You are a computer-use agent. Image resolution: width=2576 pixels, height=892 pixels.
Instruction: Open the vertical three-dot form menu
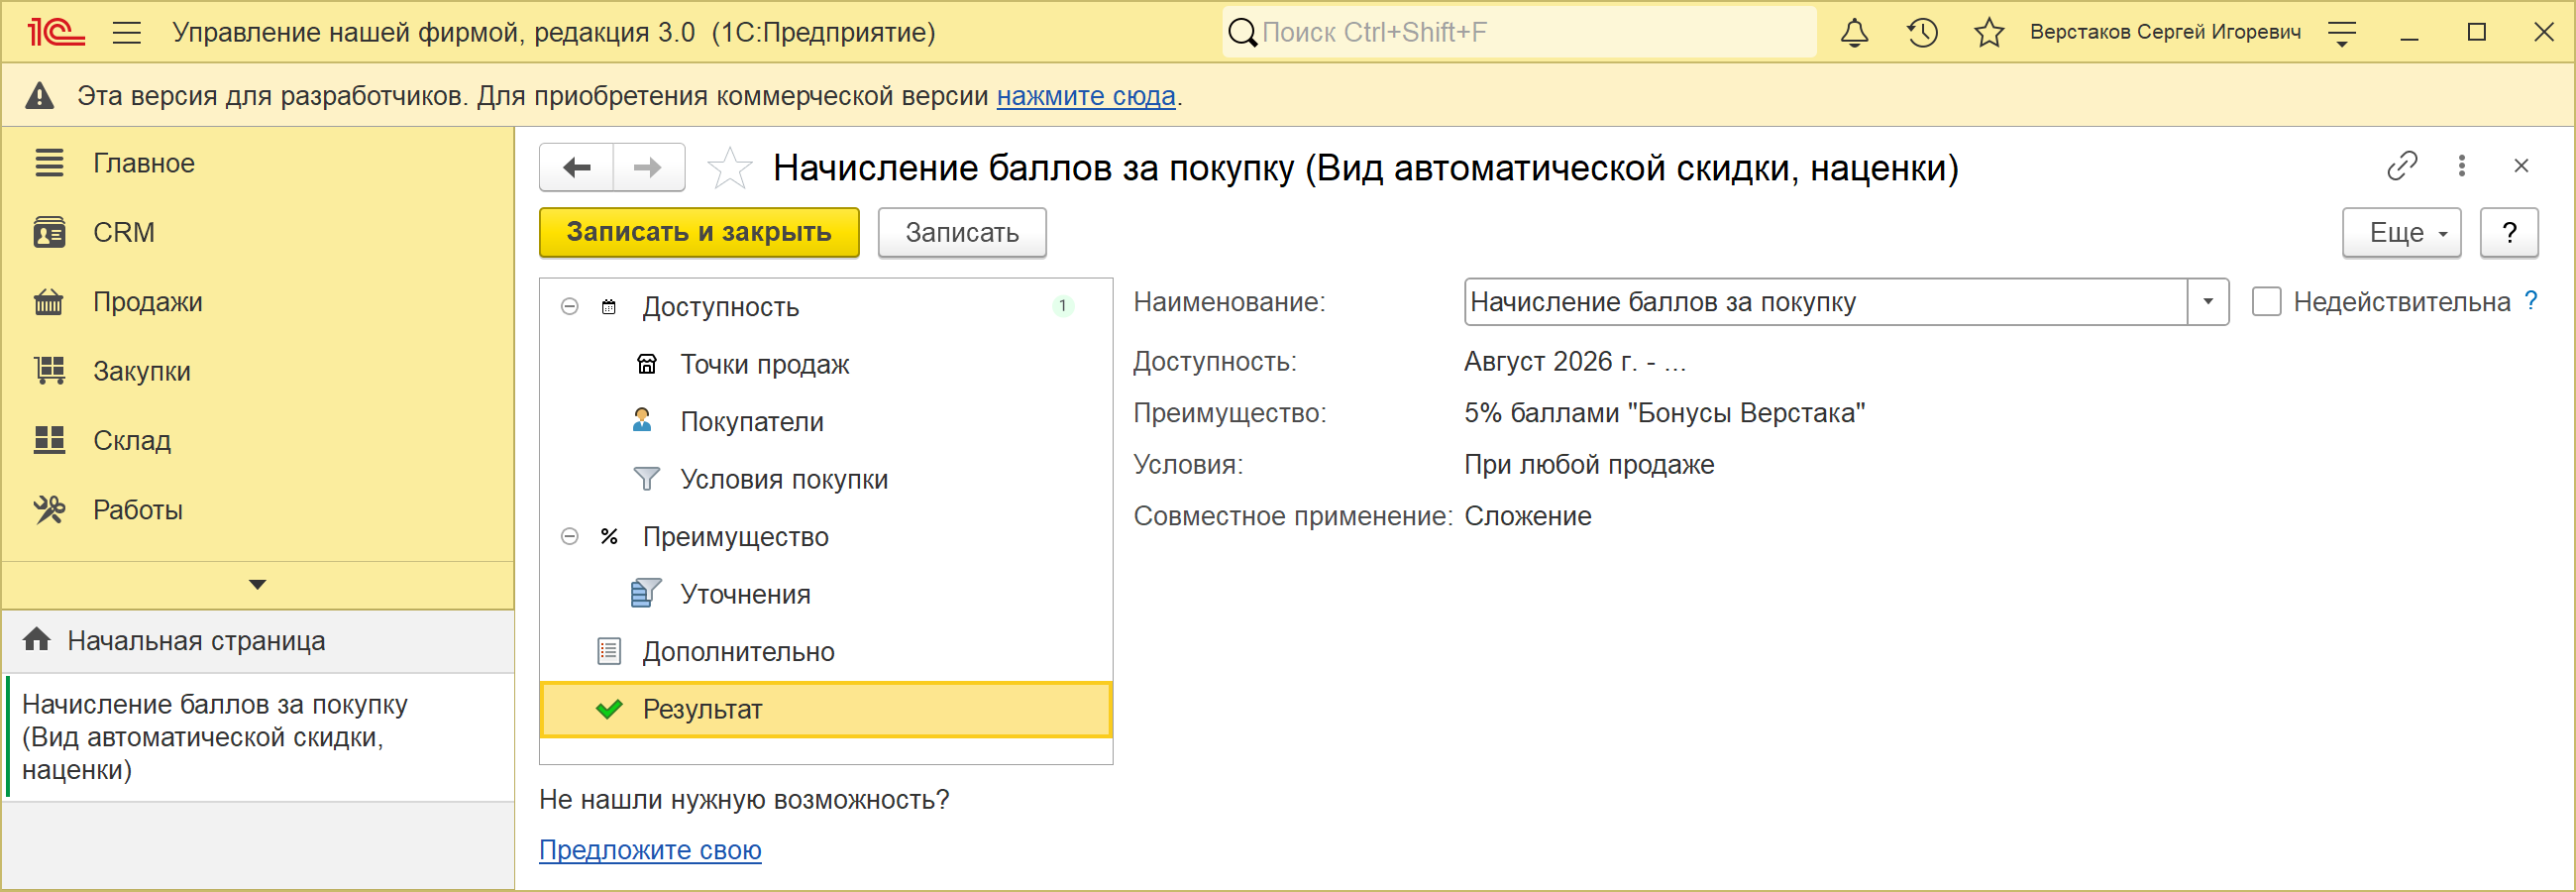(x=2462, y=165)
